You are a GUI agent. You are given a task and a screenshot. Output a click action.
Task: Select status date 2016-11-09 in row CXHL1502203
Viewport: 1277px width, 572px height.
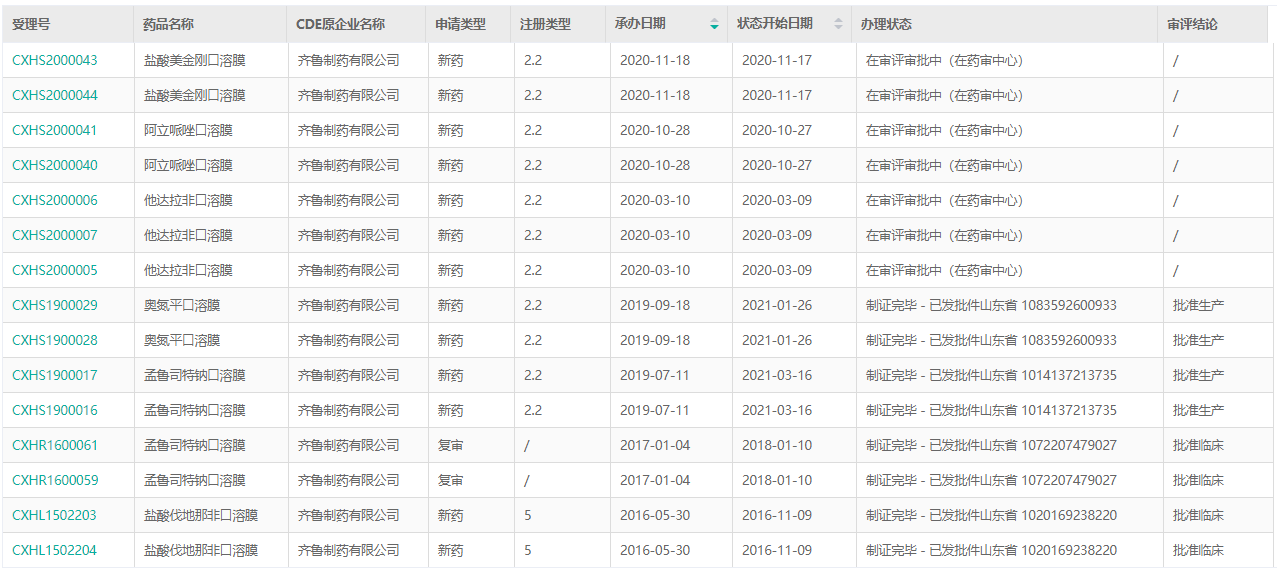coord(777,515)
